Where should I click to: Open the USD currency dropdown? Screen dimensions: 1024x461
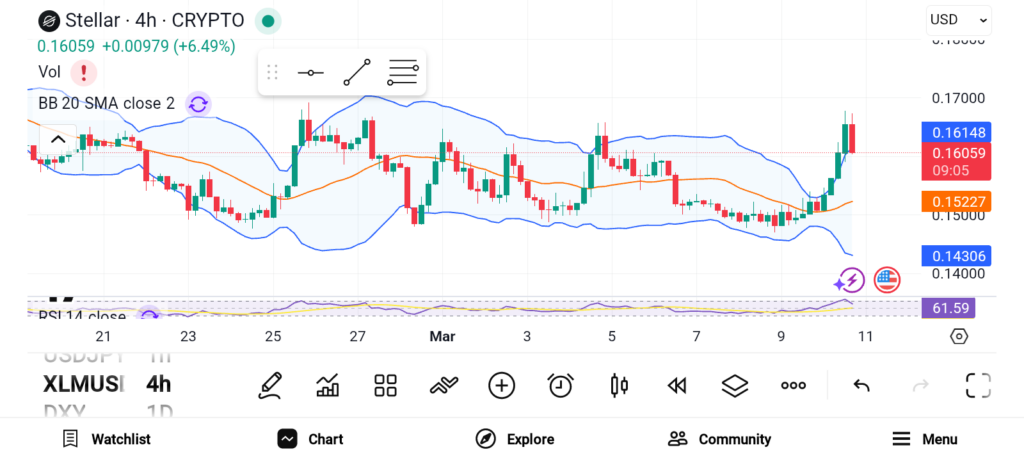(958, 19)
